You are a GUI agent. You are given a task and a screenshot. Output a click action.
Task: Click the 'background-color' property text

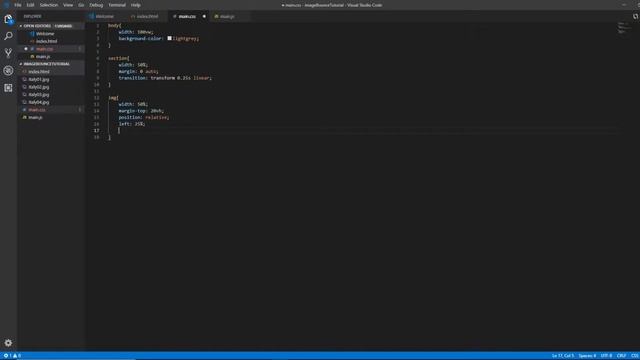140,38
